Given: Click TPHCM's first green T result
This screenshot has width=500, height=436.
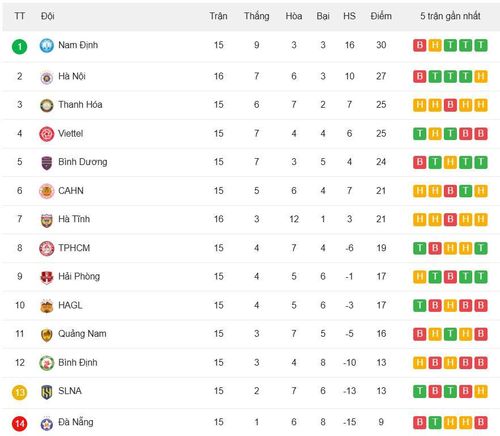Looking at the screenshot, I should [420, 248].
